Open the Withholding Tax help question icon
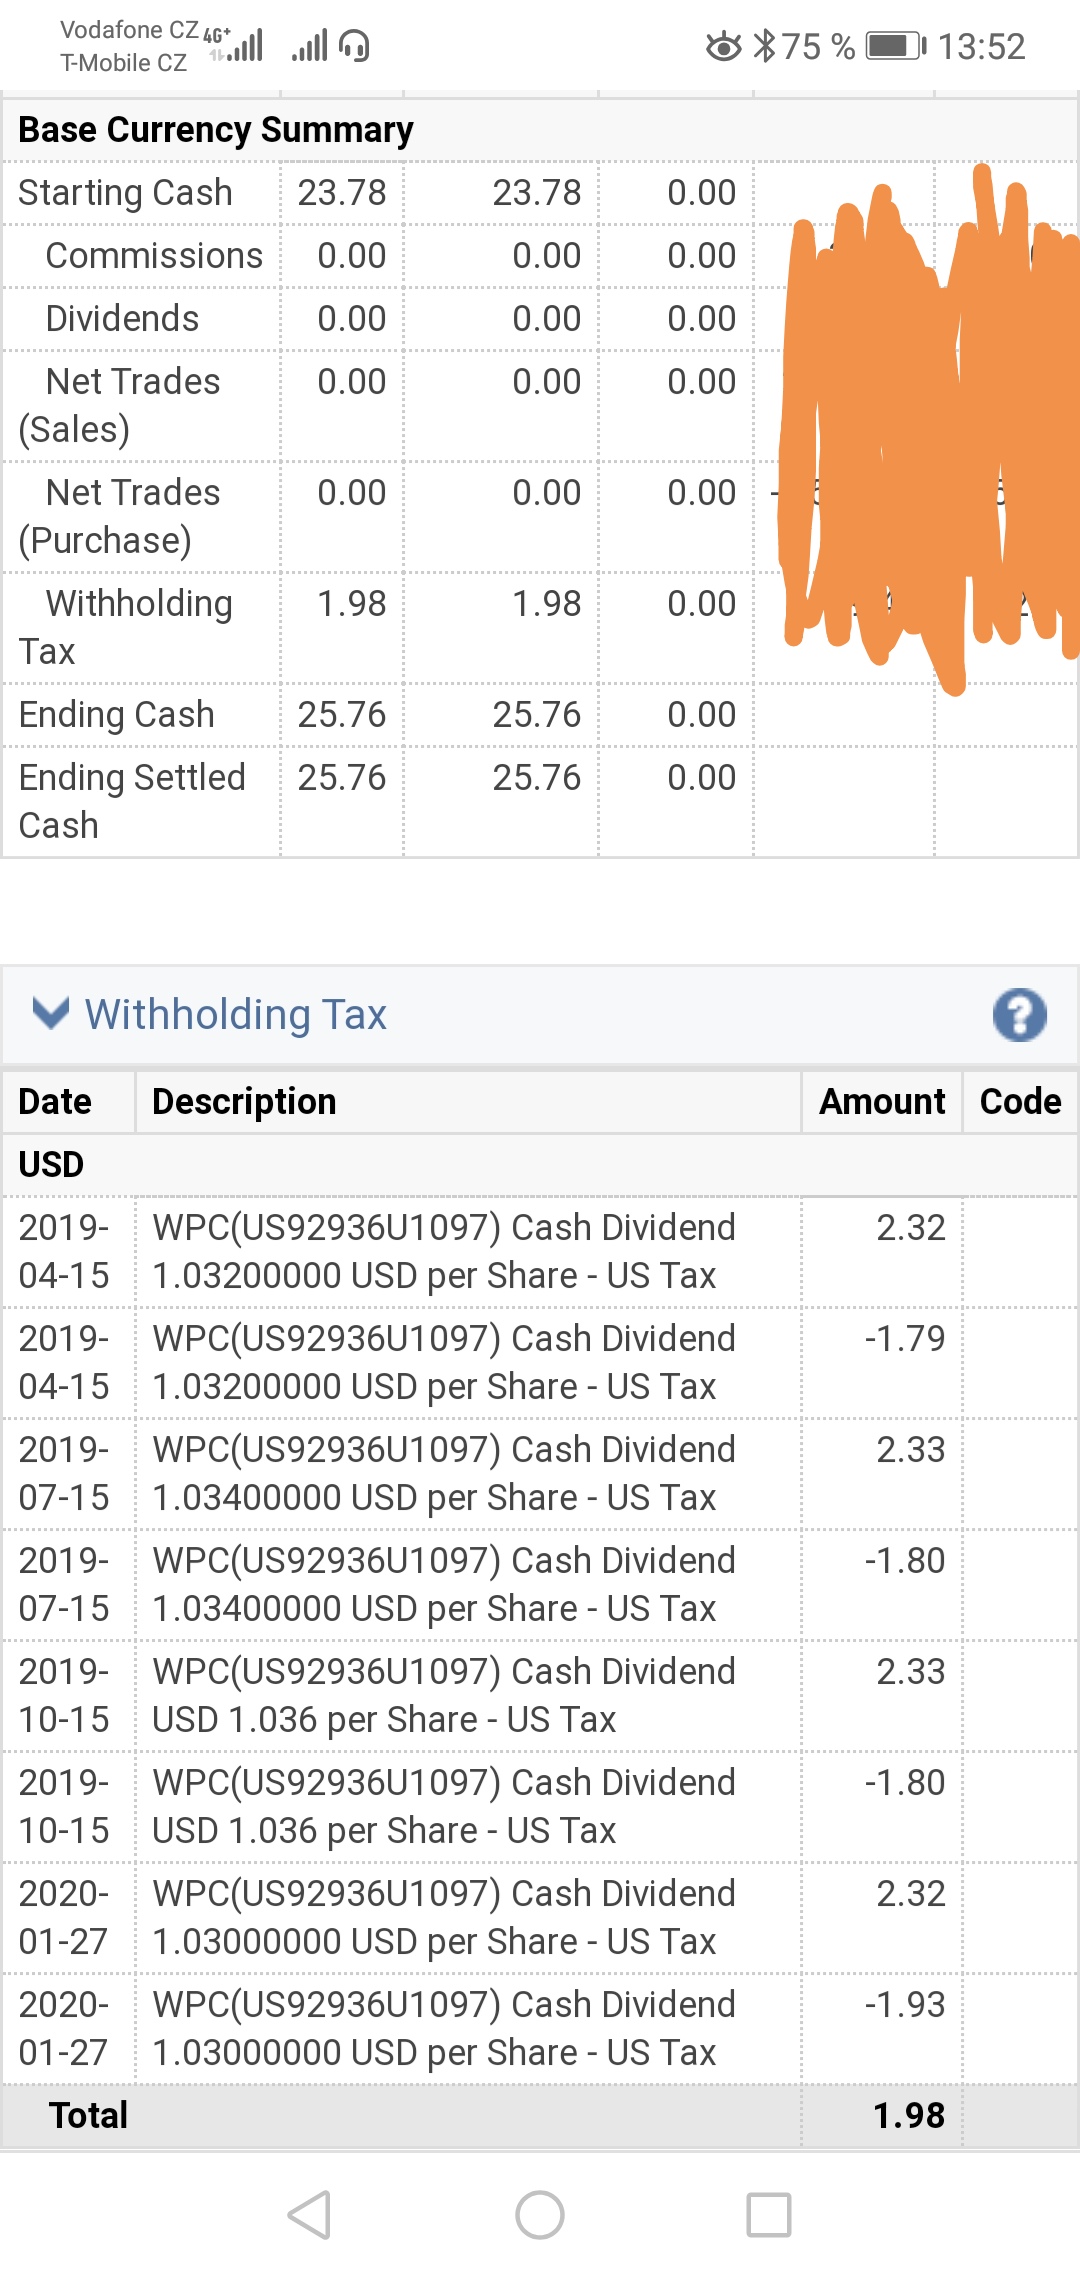1080x2280 pixels. (x=1019, y=1015)
